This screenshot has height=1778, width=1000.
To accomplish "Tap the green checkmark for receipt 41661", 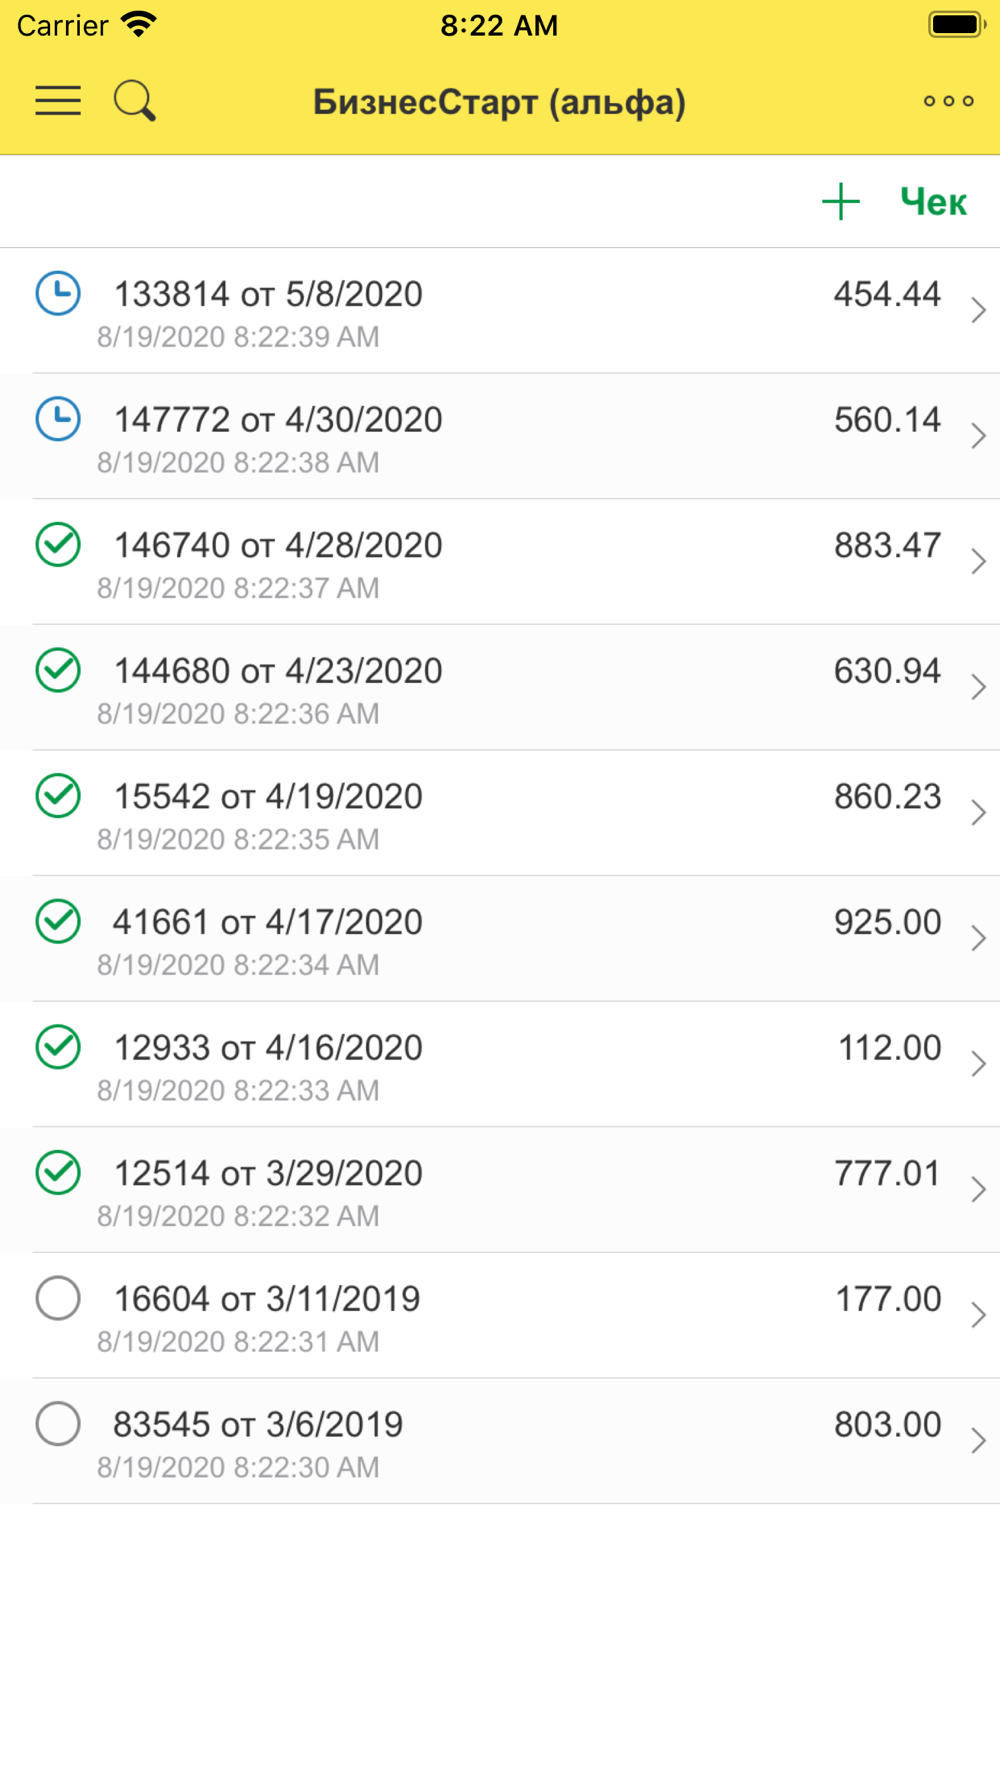I will pos(58,922).
